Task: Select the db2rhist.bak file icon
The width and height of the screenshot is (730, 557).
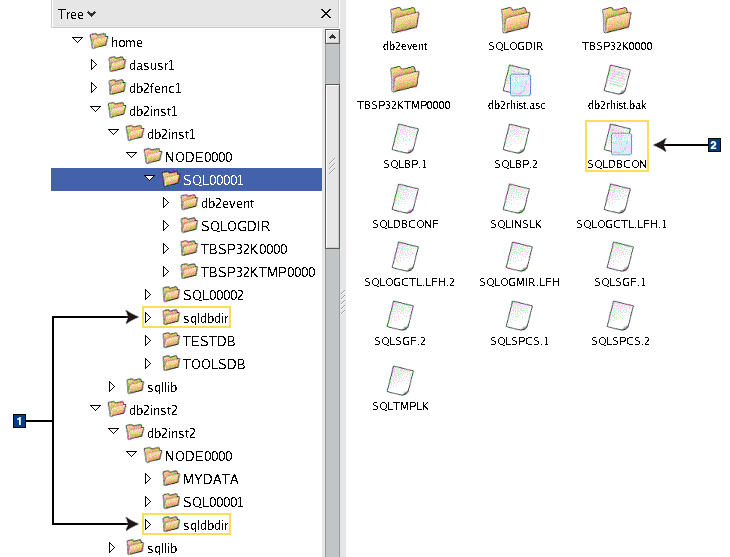Action: 617,79
